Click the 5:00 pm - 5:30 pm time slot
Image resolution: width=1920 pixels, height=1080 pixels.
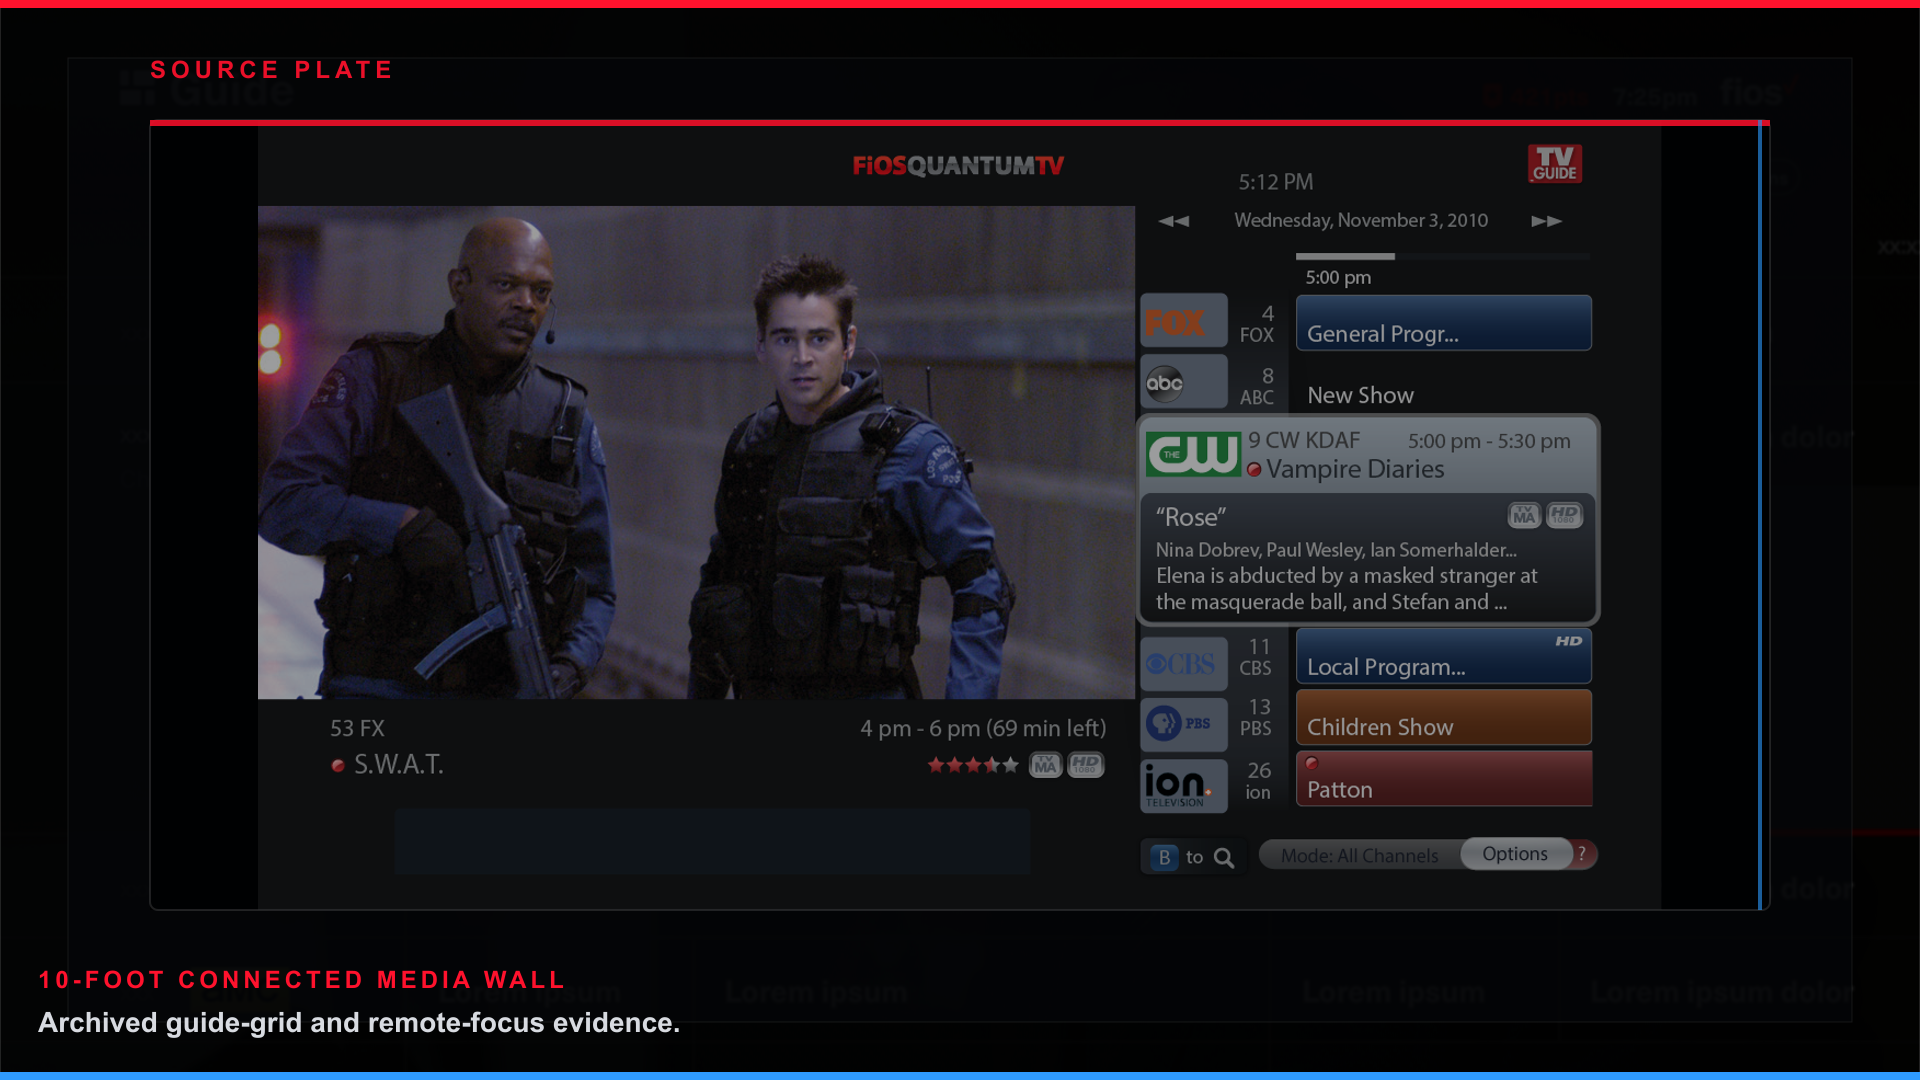click(x=1489, y=441)
